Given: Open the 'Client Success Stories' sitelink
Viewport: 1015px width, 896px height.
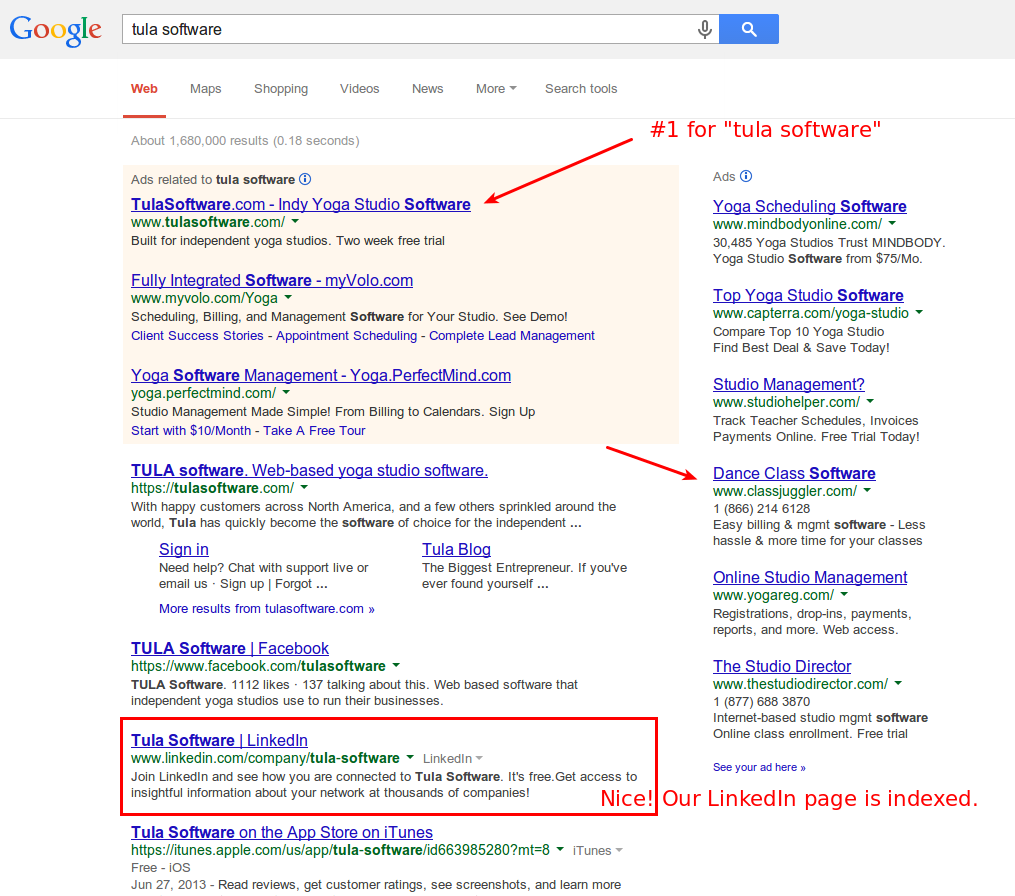Looking at the screenshot, I should pos(197,335).
